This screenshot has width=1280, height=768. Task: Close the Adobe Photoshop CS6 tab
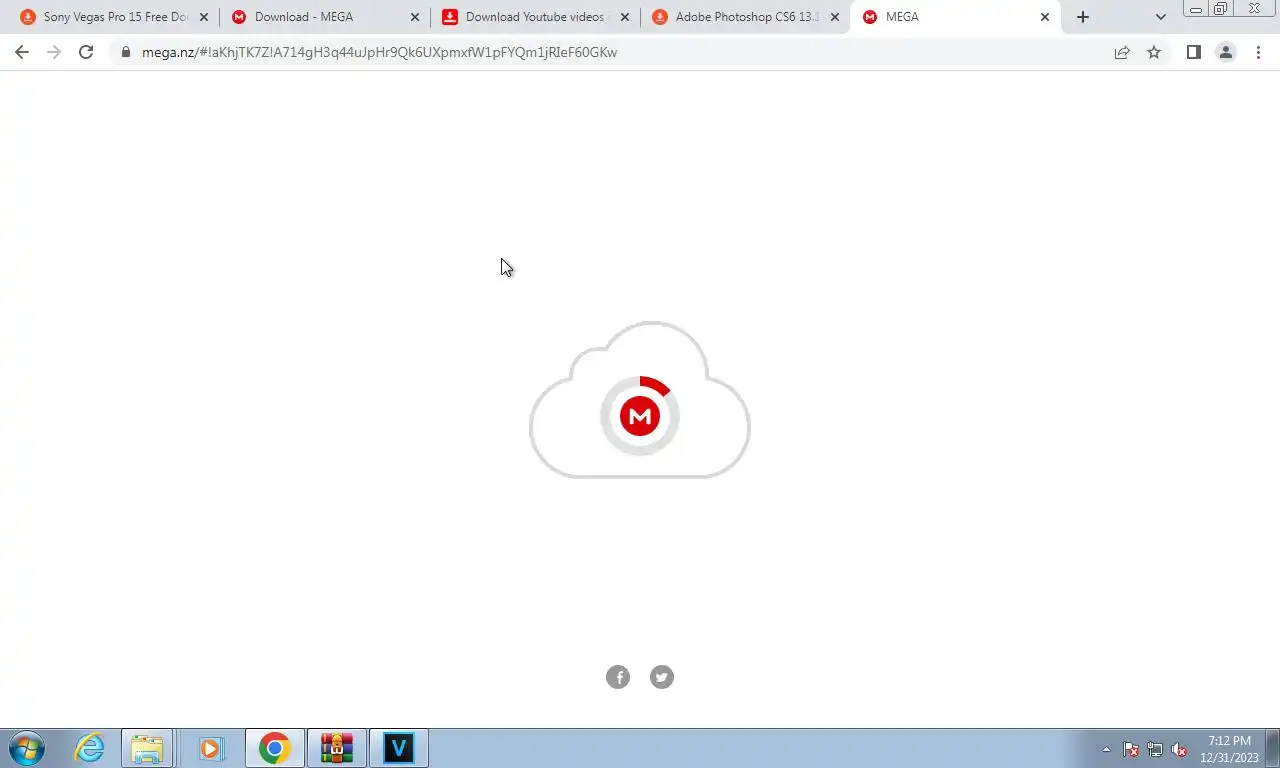(x=835, y=17)
